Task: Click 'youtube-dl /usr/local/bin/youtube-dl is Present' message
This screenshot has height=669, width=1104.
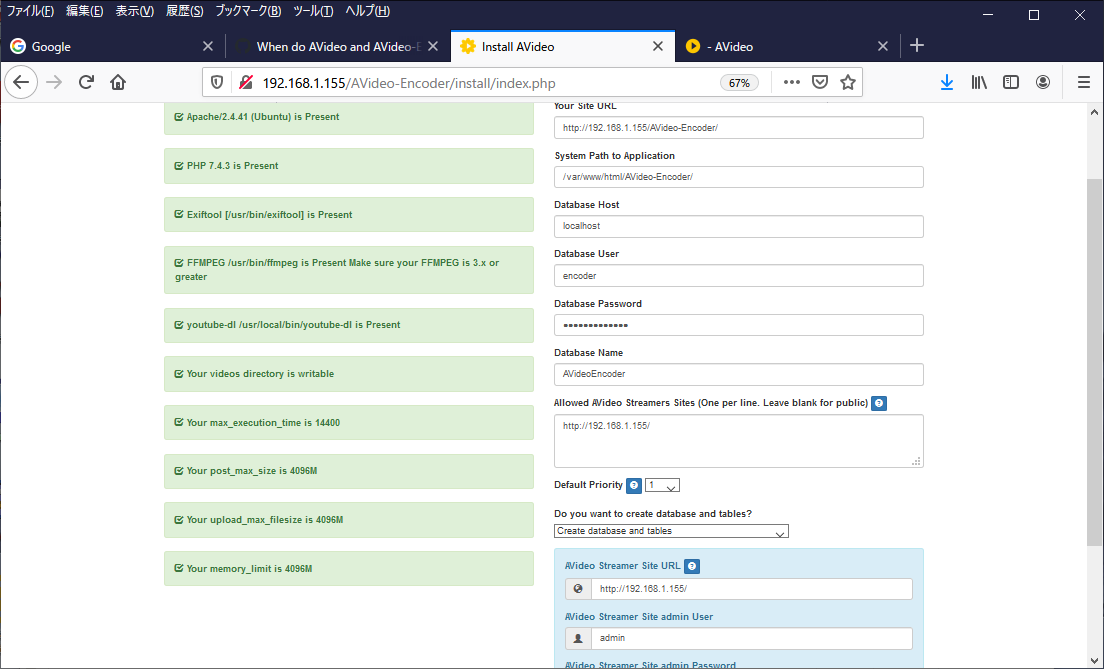Action: click(349, 325)
